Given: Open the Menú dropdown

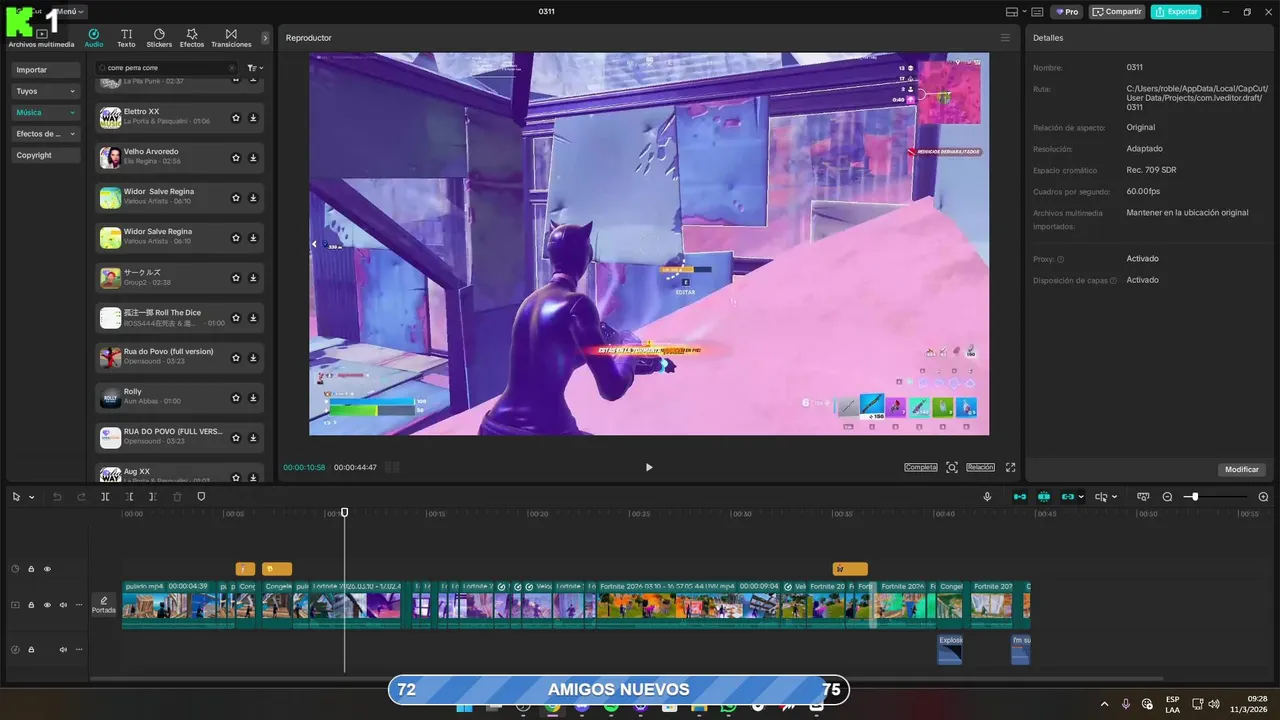Looking at the screenshot, I should click(x=72, y=11).
